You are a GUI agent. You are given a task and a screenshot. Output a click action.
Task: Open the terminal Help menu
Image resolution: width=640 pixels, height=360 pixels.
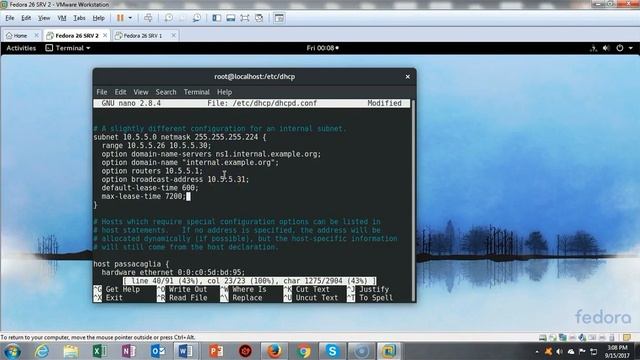tap(224, 92)
